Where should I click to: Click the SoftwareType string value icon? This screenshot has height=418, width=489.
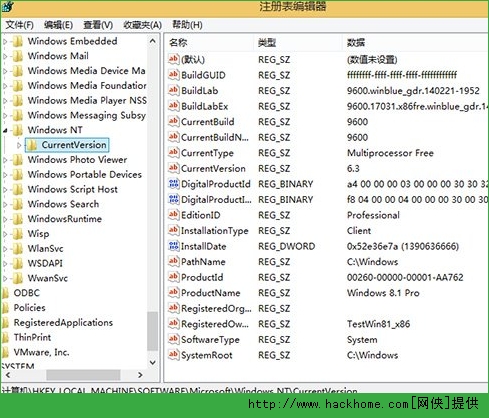(174, 339)
